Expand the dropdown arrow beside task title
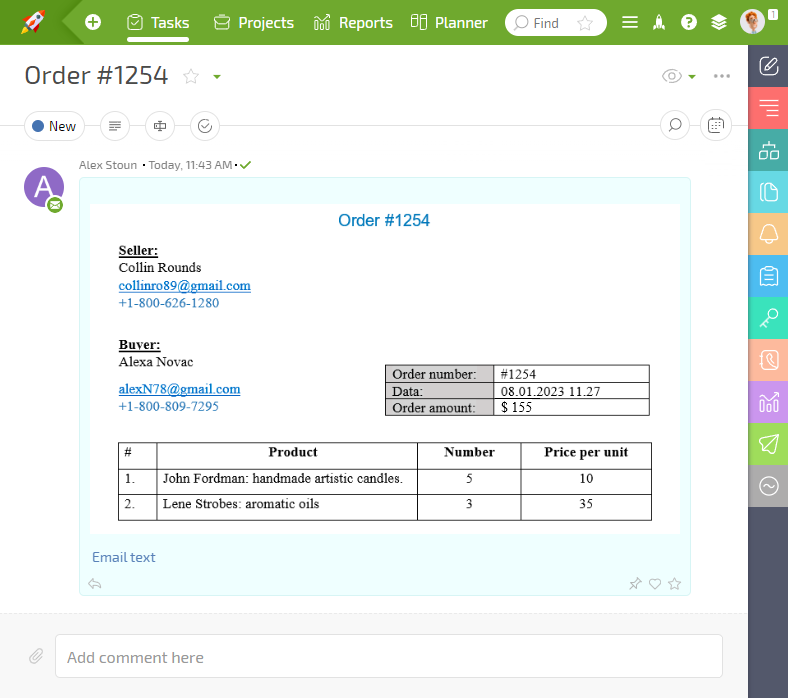 tap(217, 77)
